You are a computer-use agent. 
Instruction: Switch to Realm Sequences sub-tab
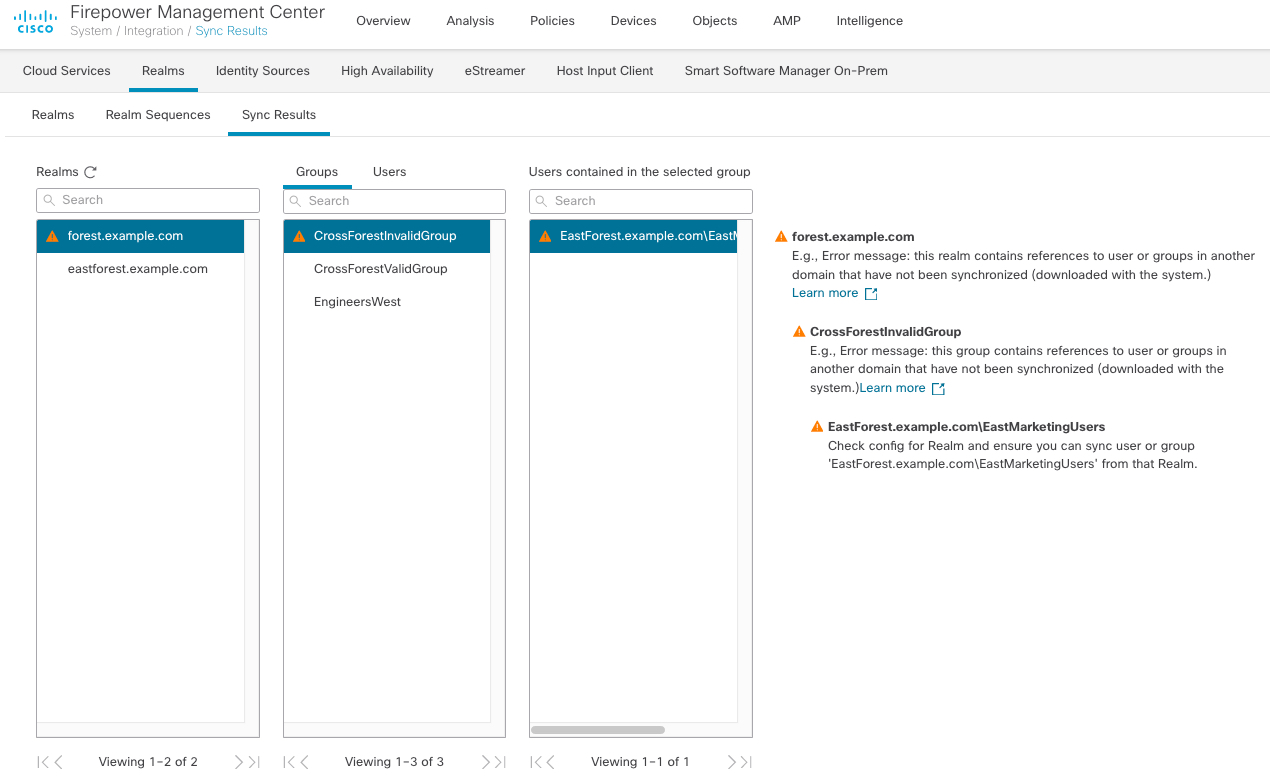click(158, 115)
